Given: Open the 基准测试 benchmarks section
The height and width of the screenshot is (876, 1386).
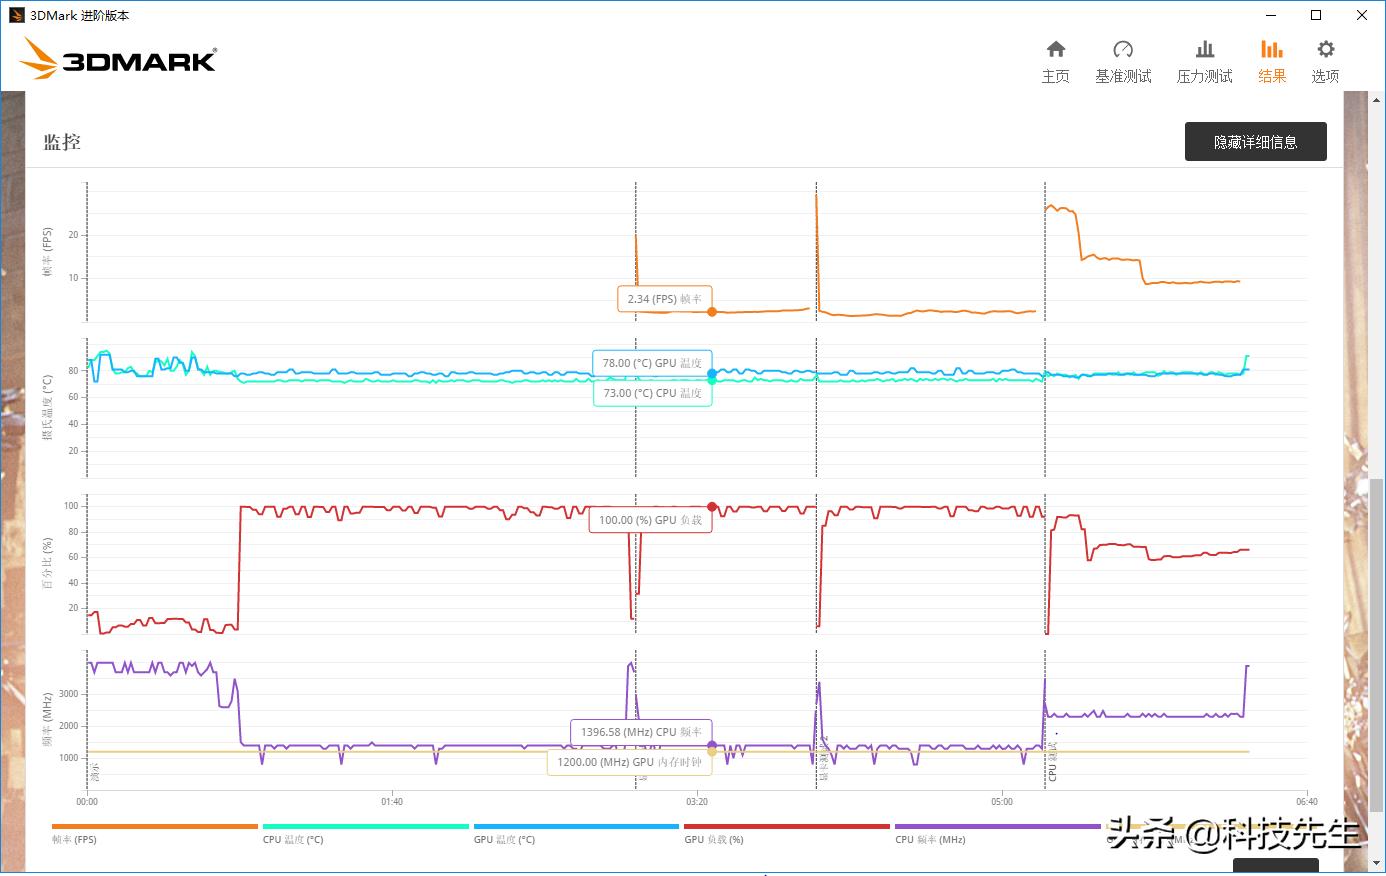Looking at the screenshot, I should [x=1123, y=62].
